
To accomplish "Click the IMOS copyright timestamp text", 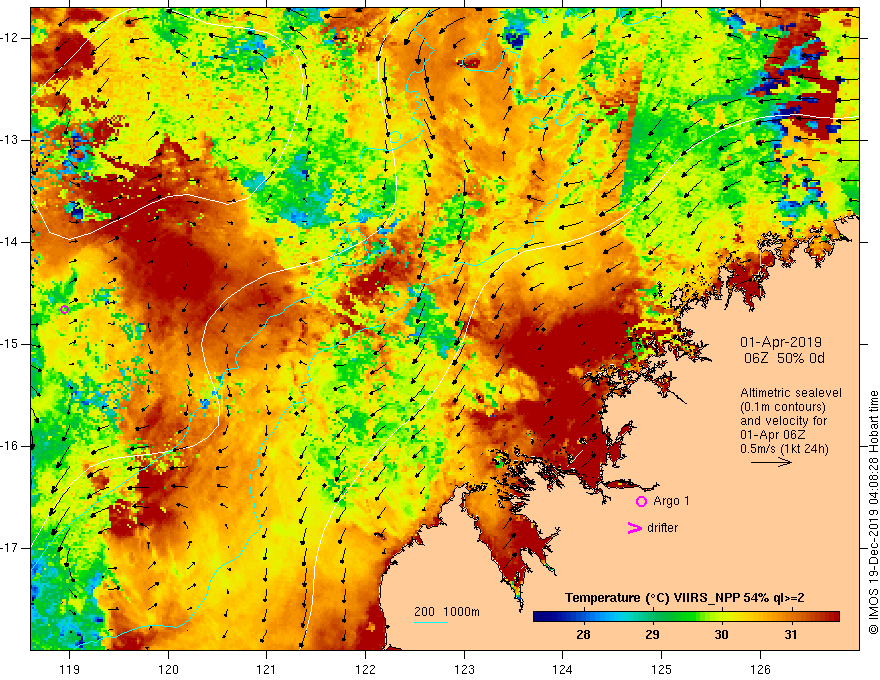I will [x=873, y=512].
